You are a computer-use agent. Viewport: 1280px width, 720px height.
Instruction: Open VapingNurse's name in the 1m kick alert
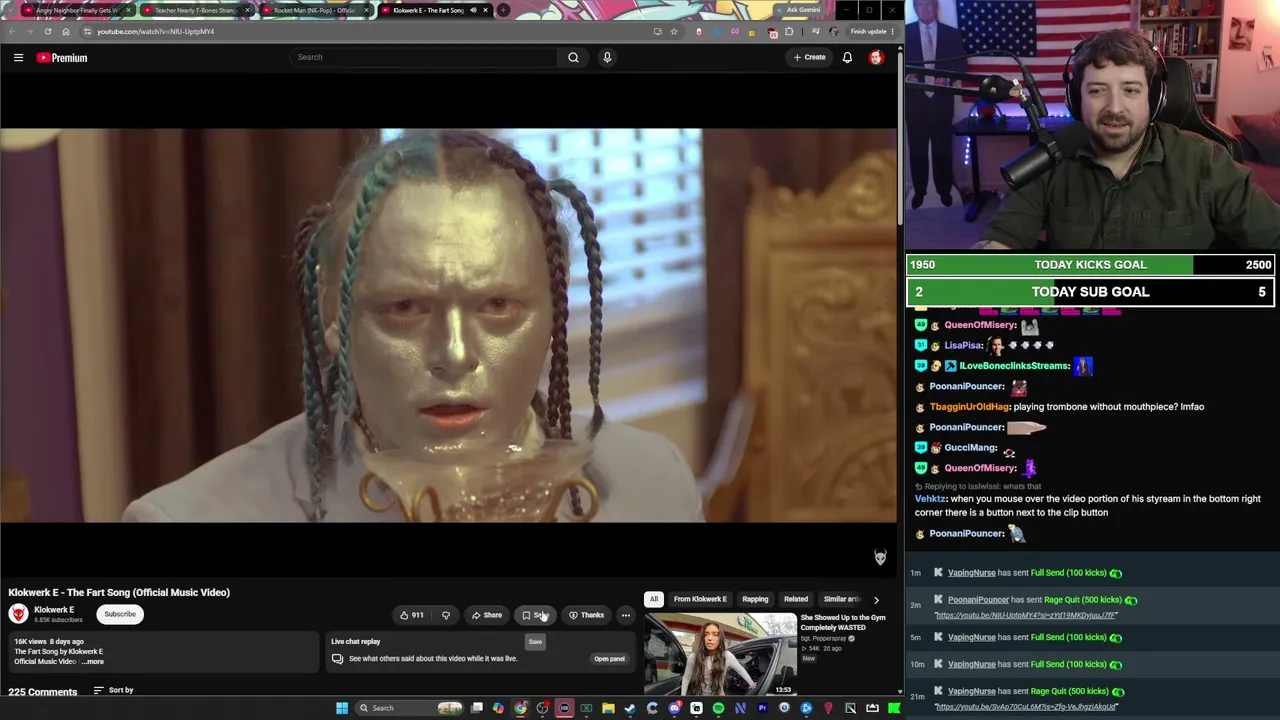(x=972, y=573)
